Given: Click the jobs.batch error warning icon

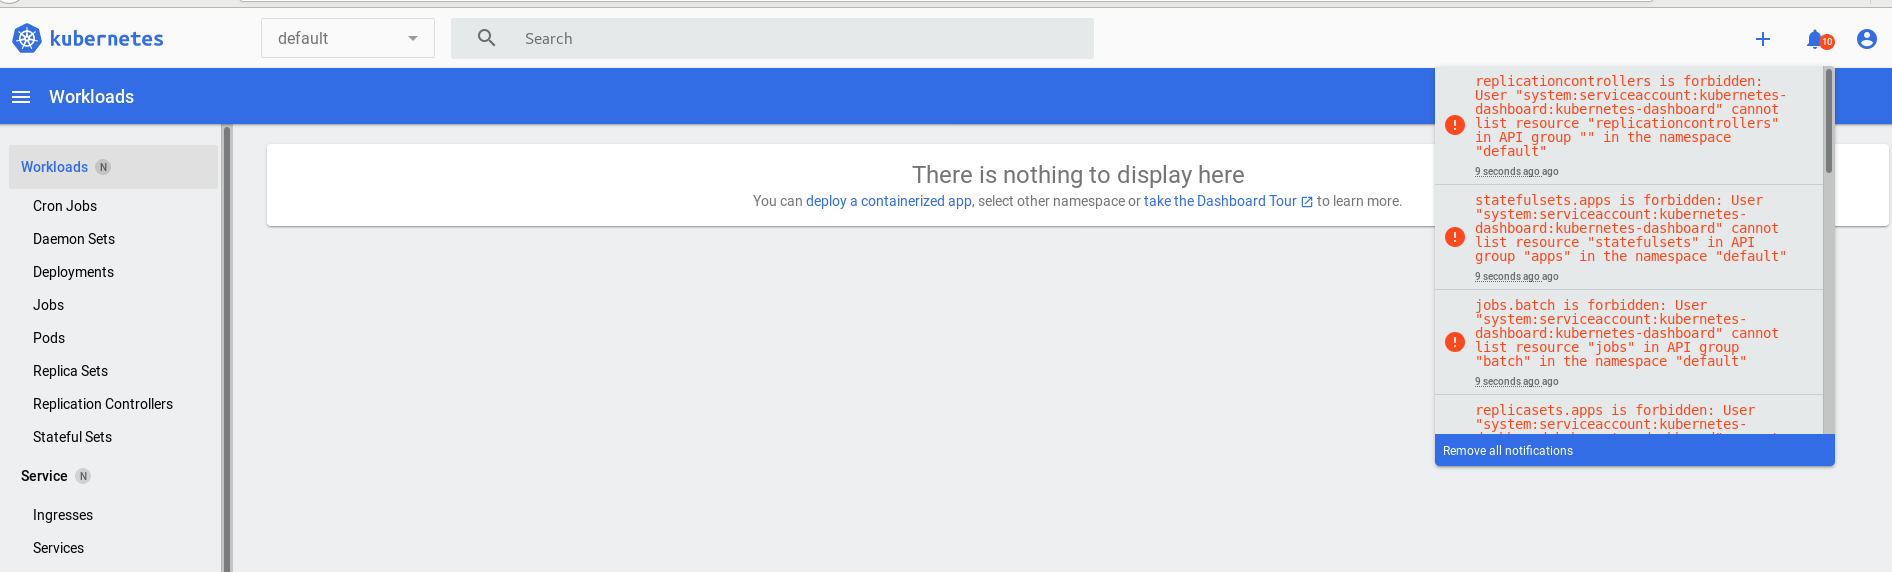Looking at the screenshot, I should (x=1455, y=342).
